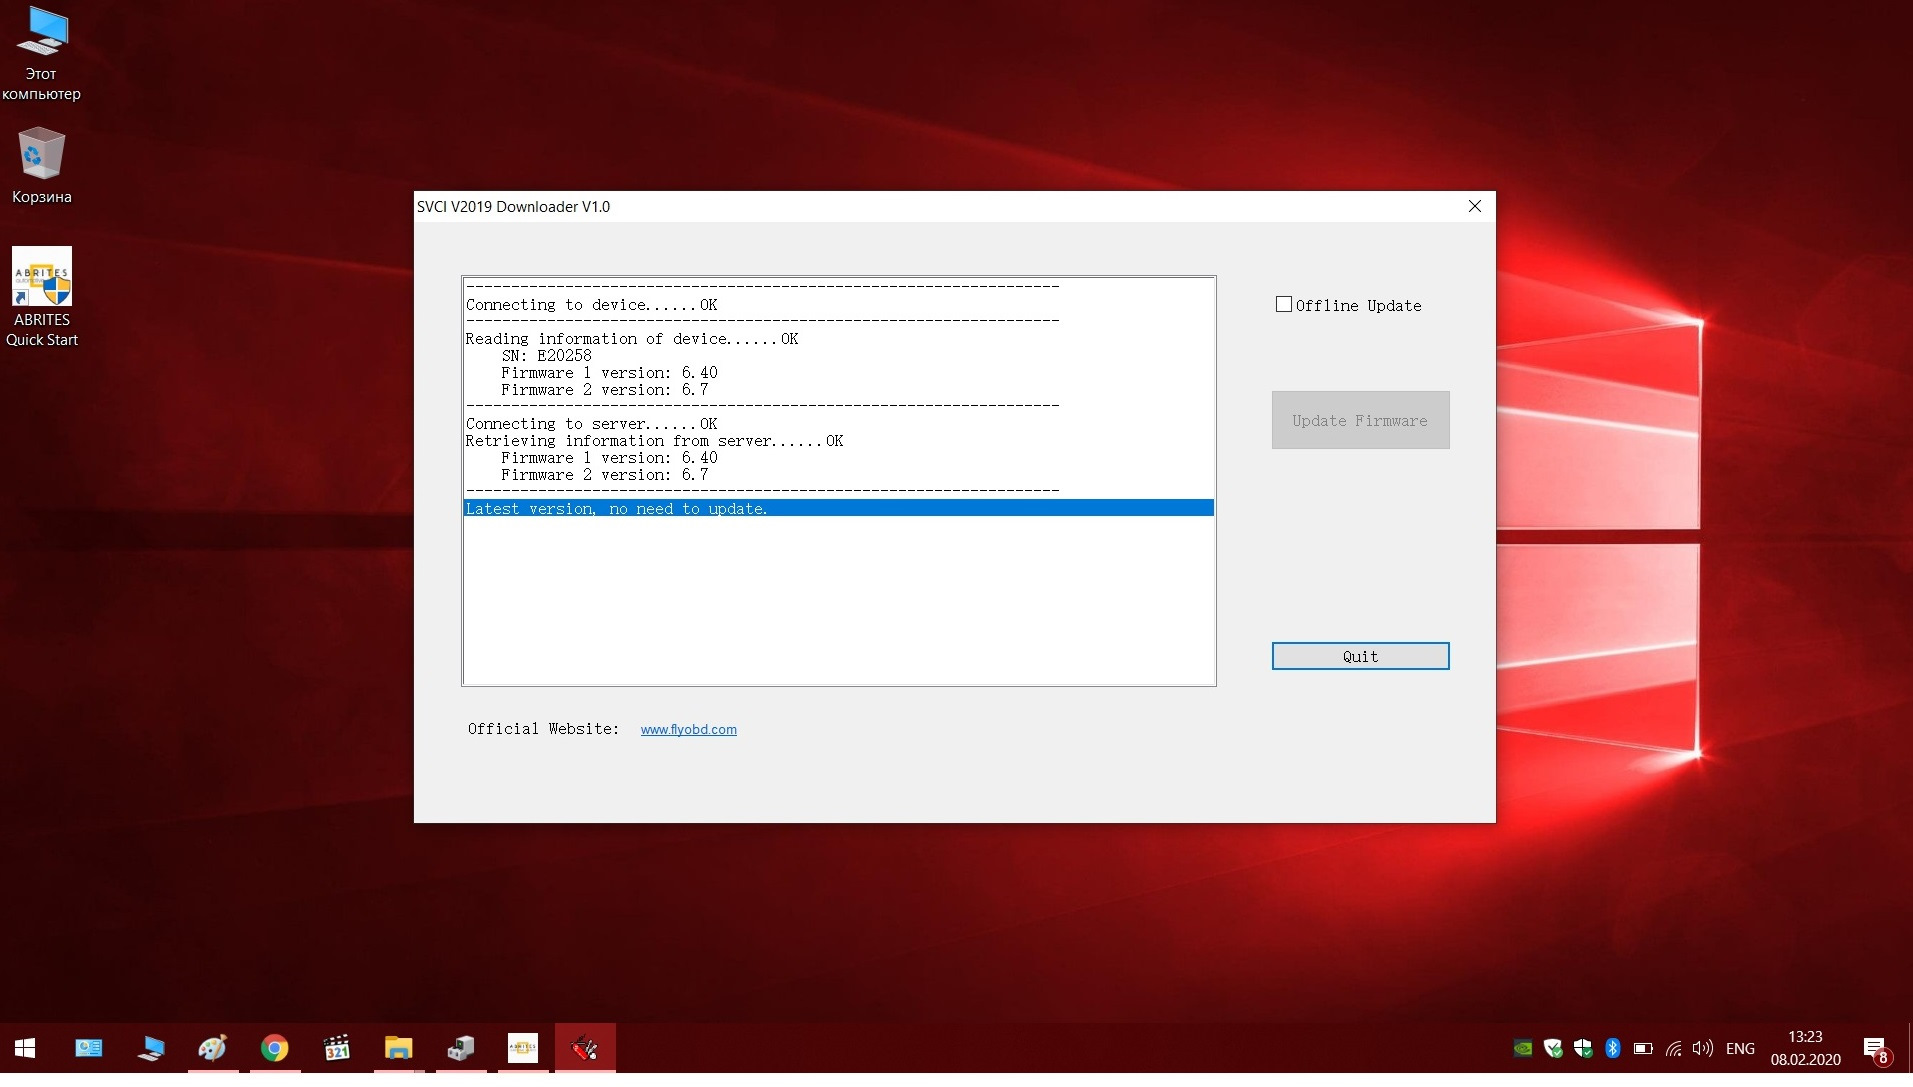Enable the Offline Update checkbox

[1284, 305]
